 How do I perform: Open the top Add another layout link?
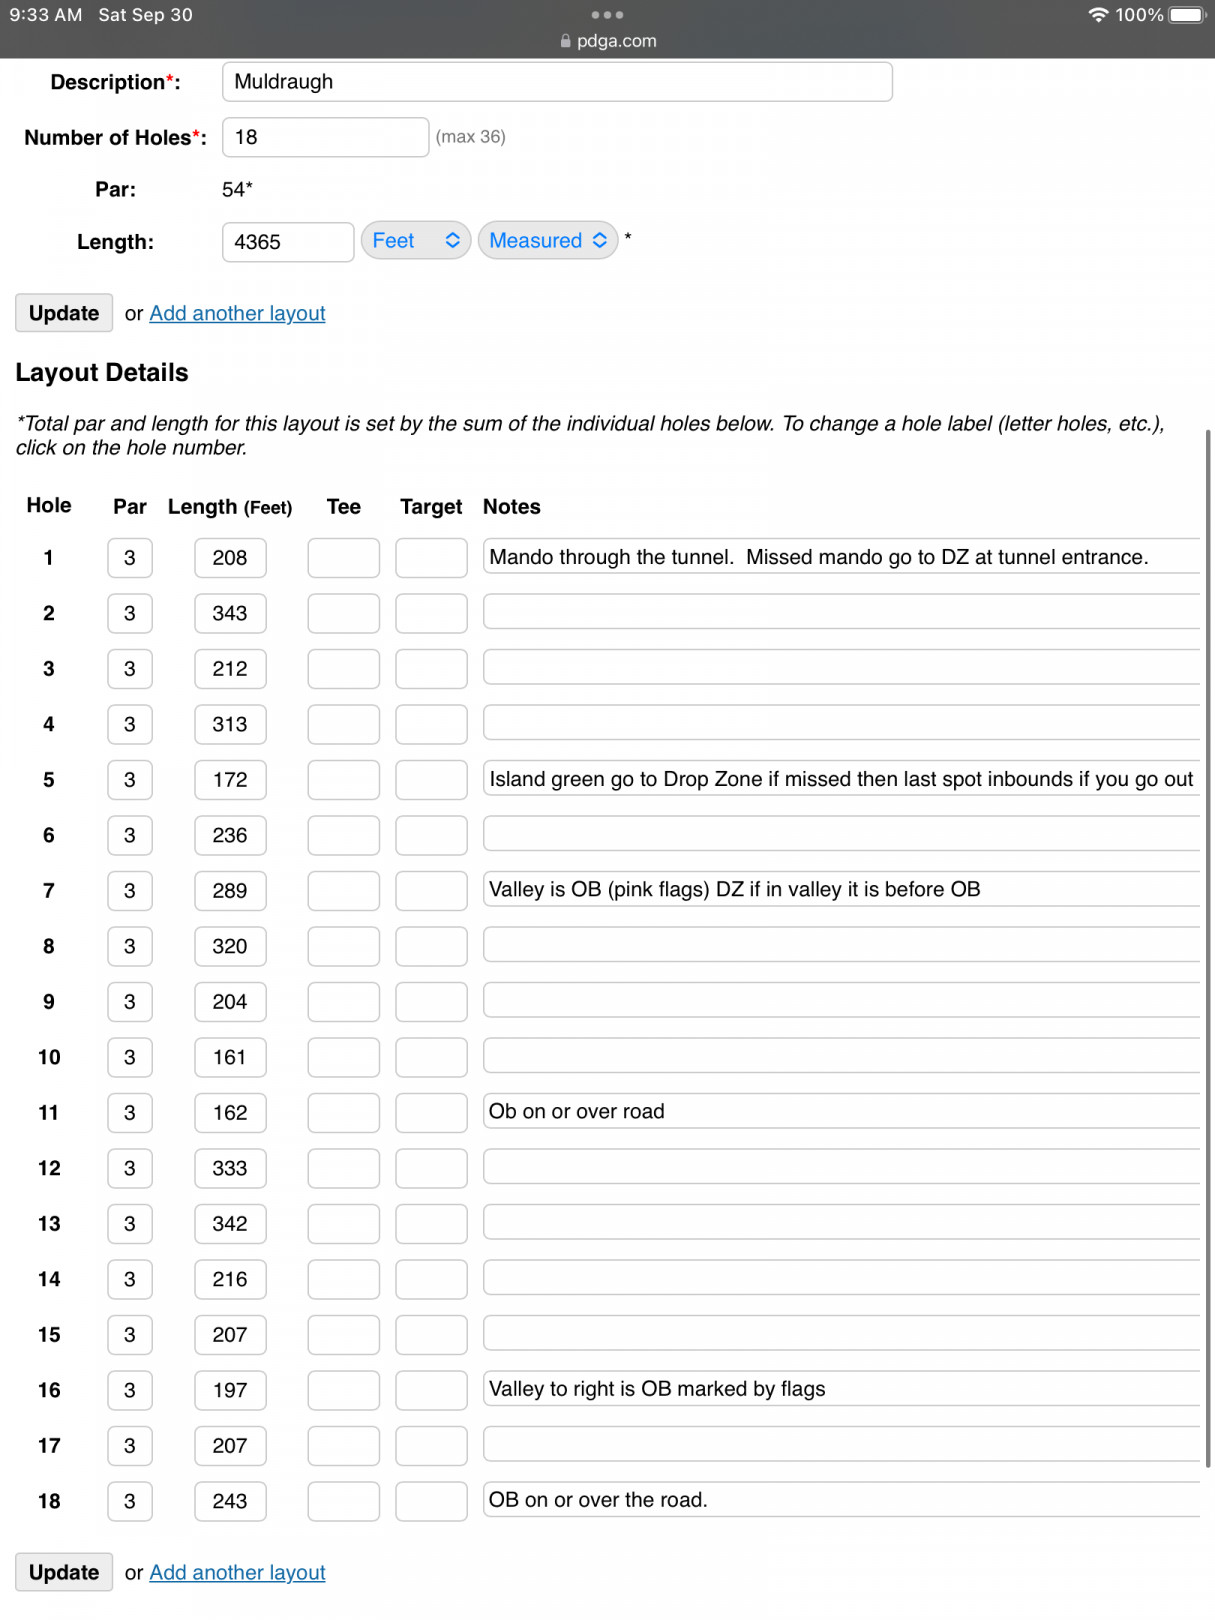(x=237, y=313)
